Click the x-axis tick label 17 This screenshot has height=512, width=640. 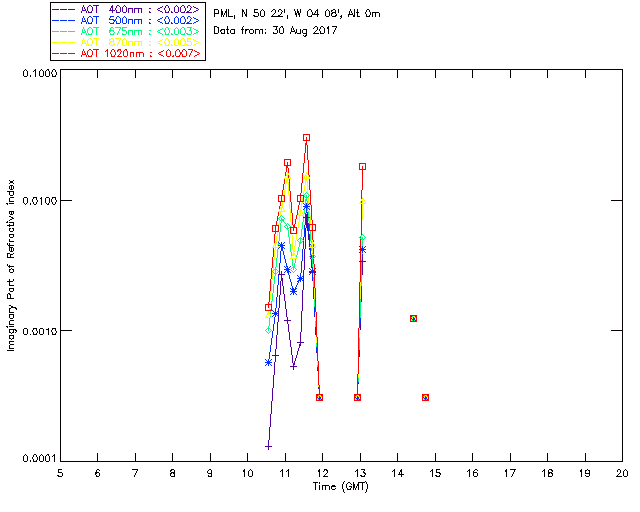pos(510,473)
